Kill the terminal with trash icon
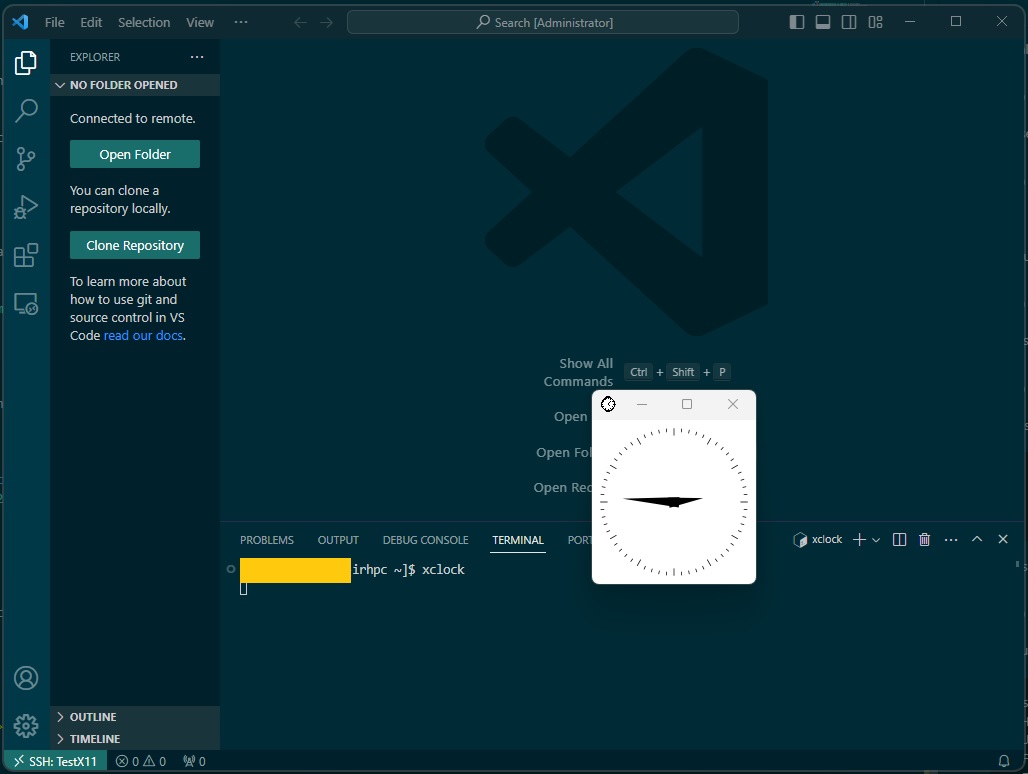1028x774 pixels. pyautogui.click(x=924, y=540)
